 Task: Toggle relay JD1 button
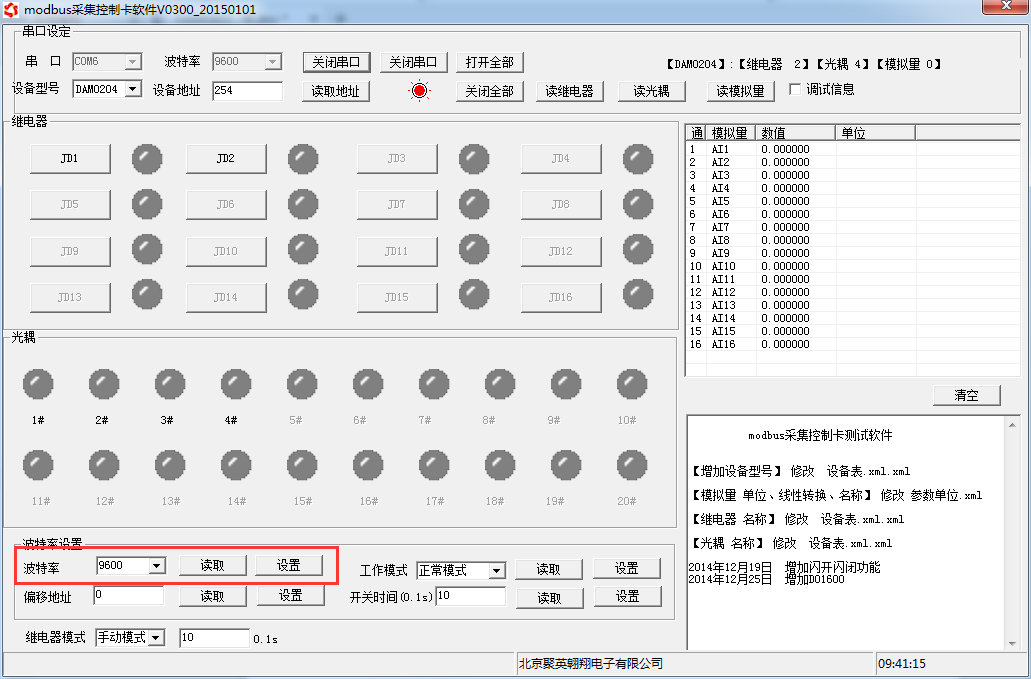[x=70, y=159]
